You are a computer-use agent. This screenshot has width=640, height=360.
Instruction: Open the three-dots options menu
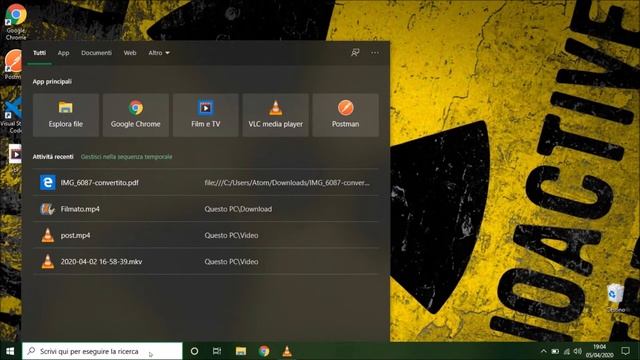(375, 53)
